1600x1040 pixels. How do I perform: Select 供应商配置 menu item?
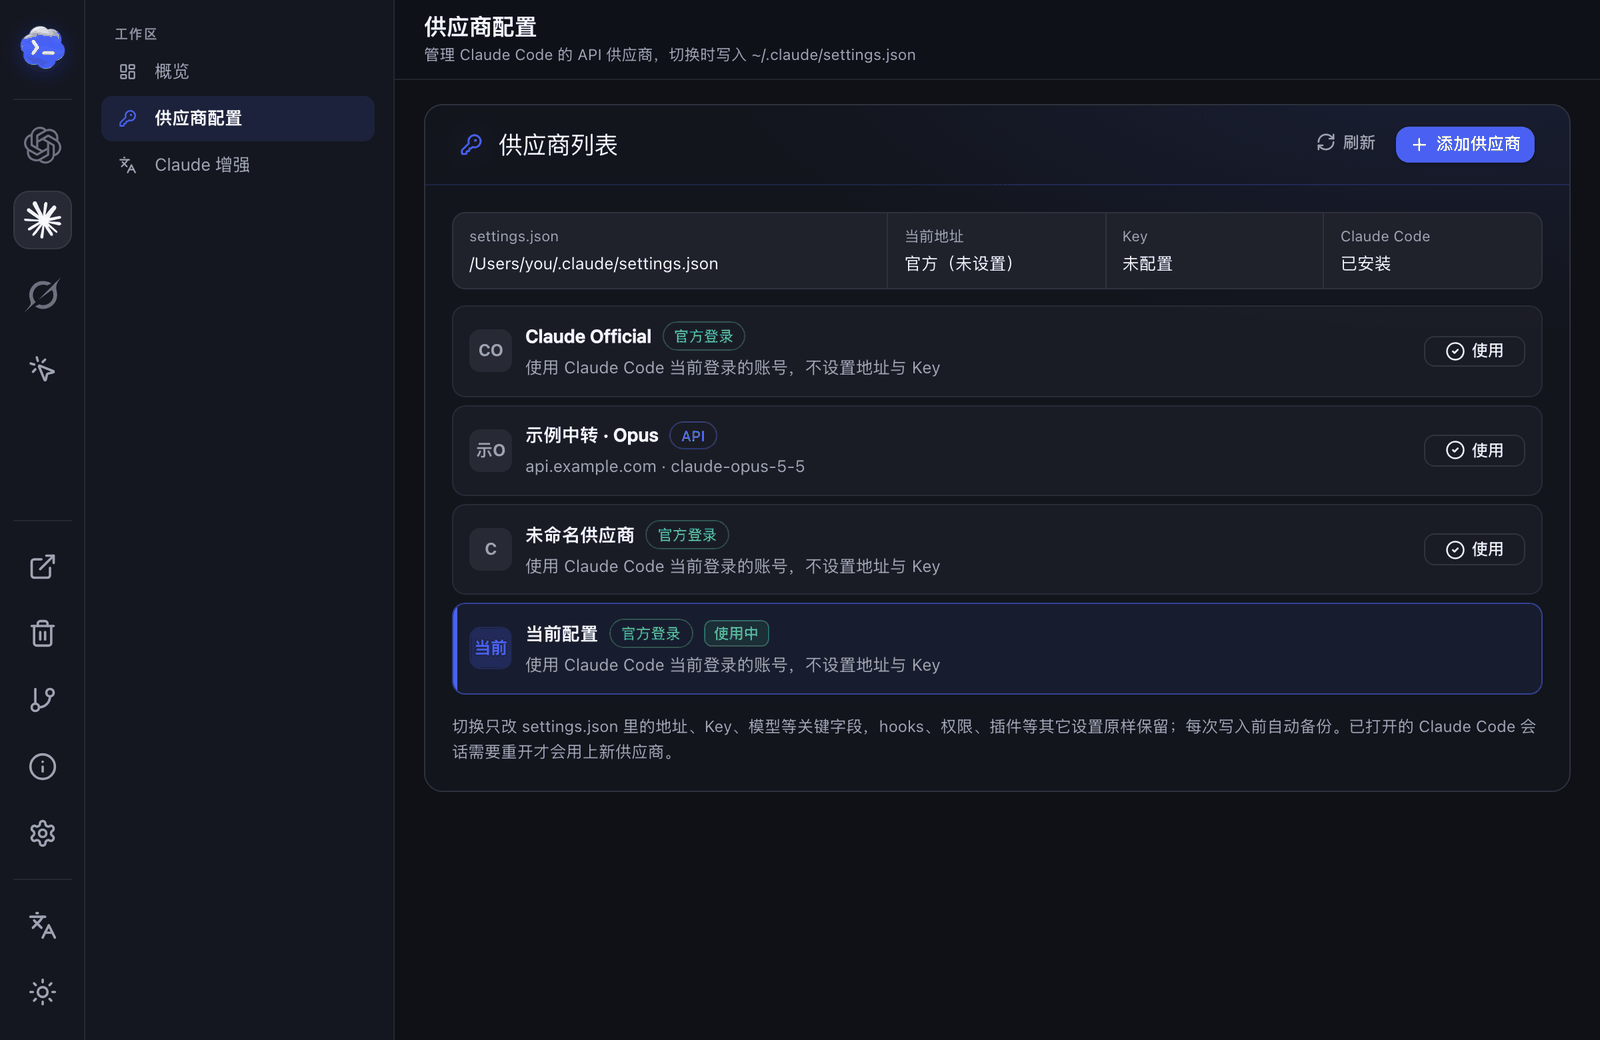[238, 118]
